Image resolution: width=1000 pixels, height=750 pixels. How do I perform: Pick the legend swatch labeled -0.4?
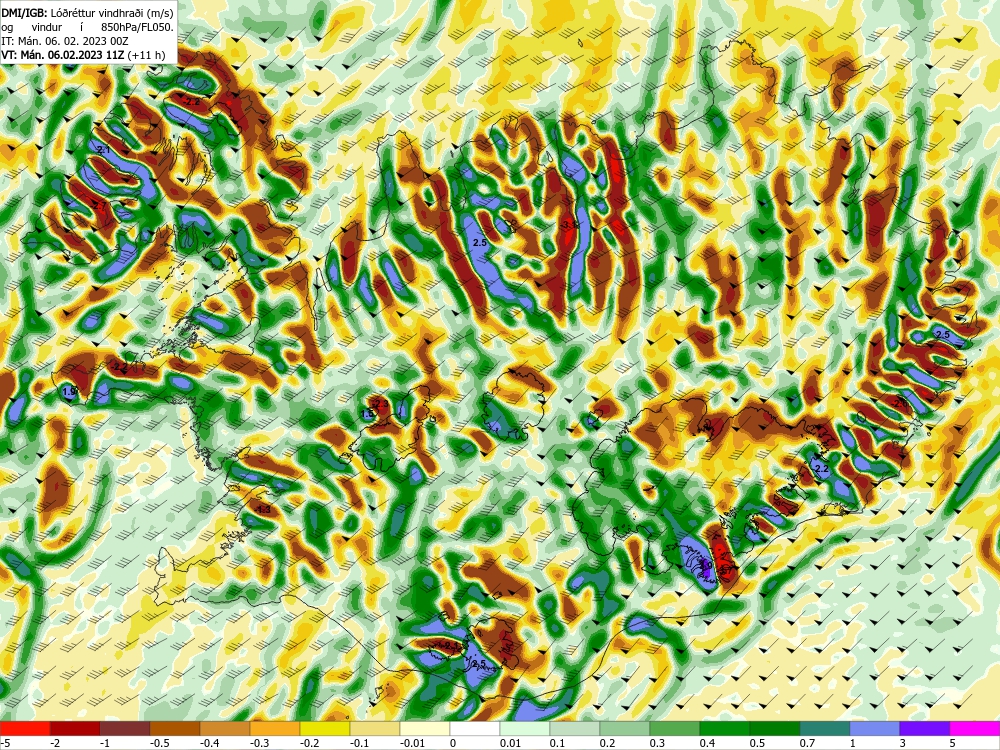click(x=224, y=728)
